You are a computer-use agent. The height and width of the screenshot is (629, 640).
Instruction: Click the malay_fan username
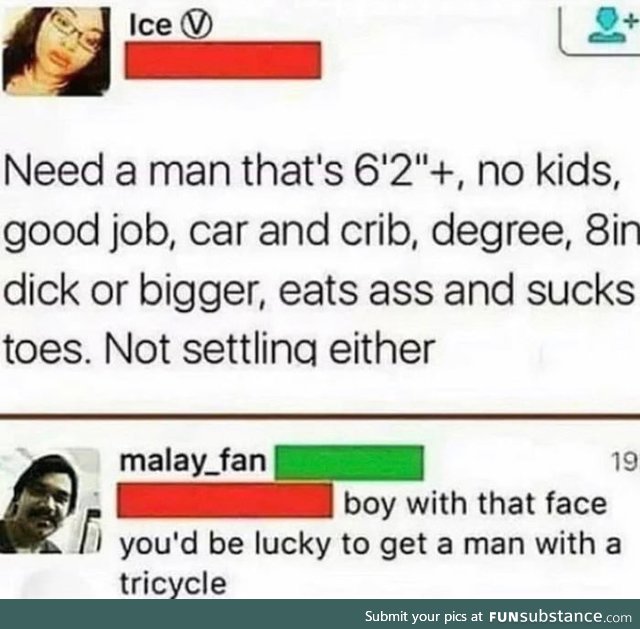[193, 462]
